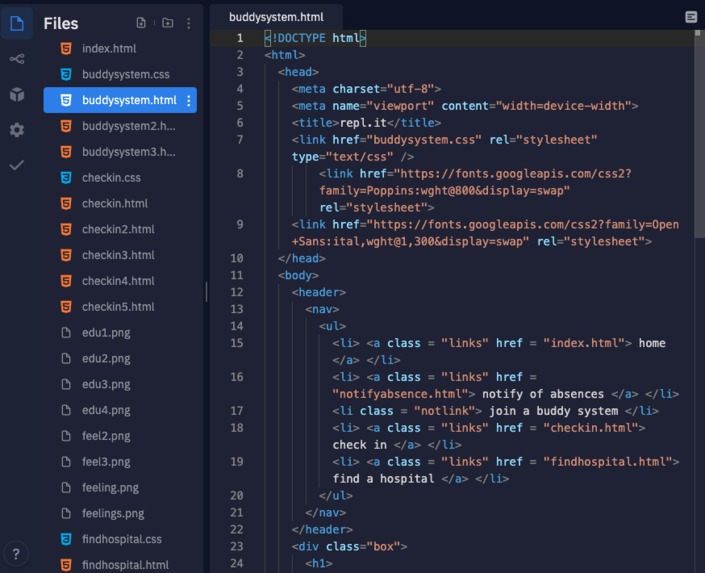Open findhospital.css from the file list
This screenshot has height=573, width=705.
(x=120, y=539)
